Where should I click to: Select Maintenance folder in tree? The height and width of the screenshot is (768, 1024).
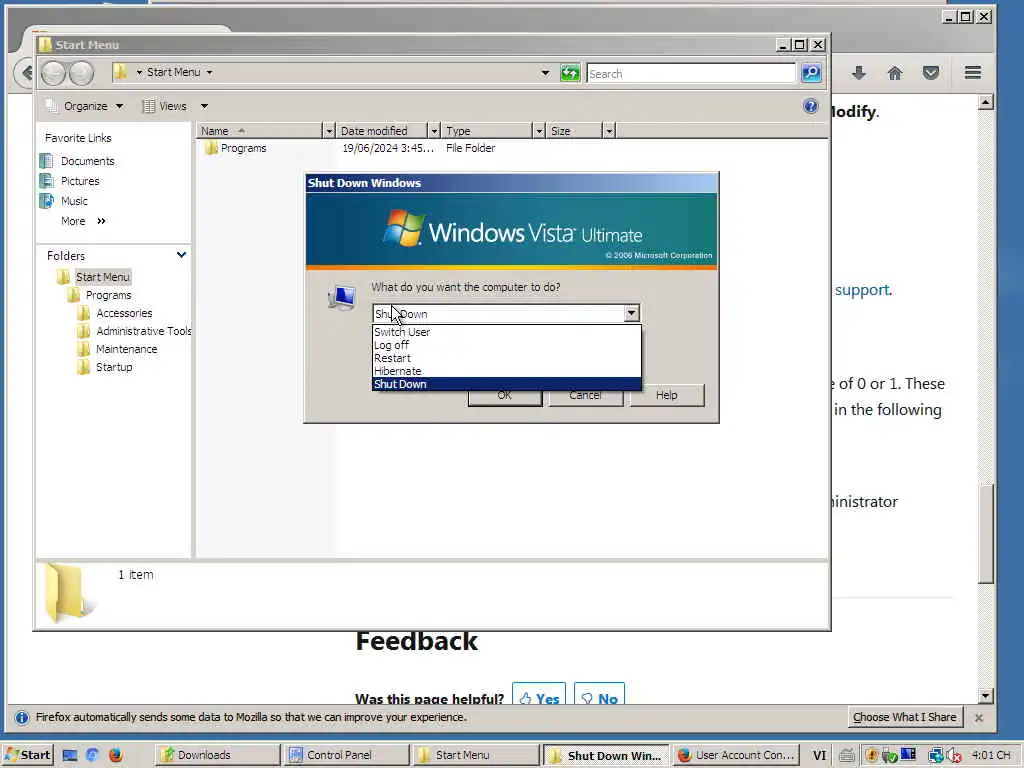pyautogui.click(x=127, y=349)
